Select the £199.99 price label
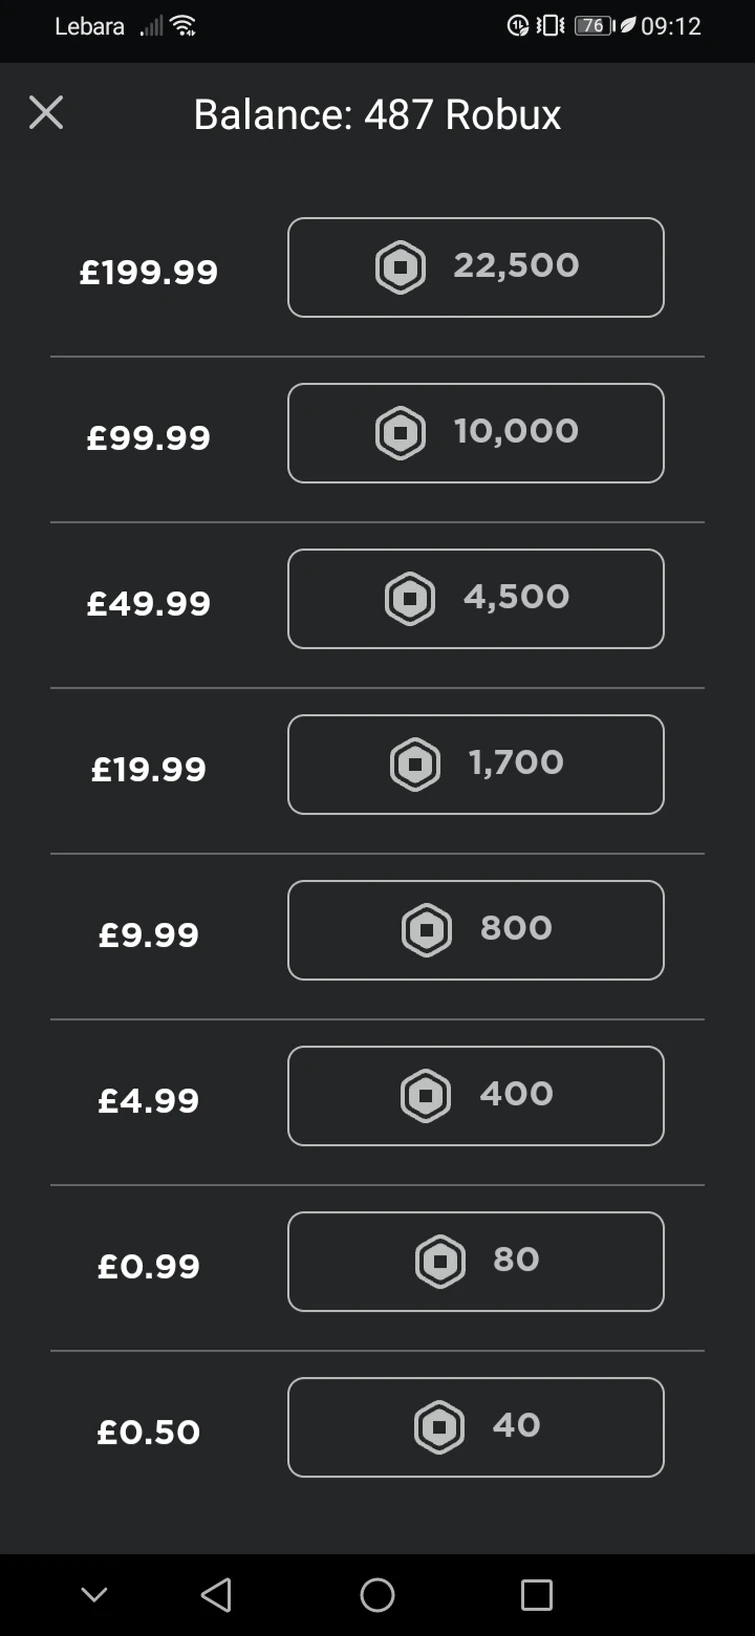755x1636 pixels. pos(149,272)
